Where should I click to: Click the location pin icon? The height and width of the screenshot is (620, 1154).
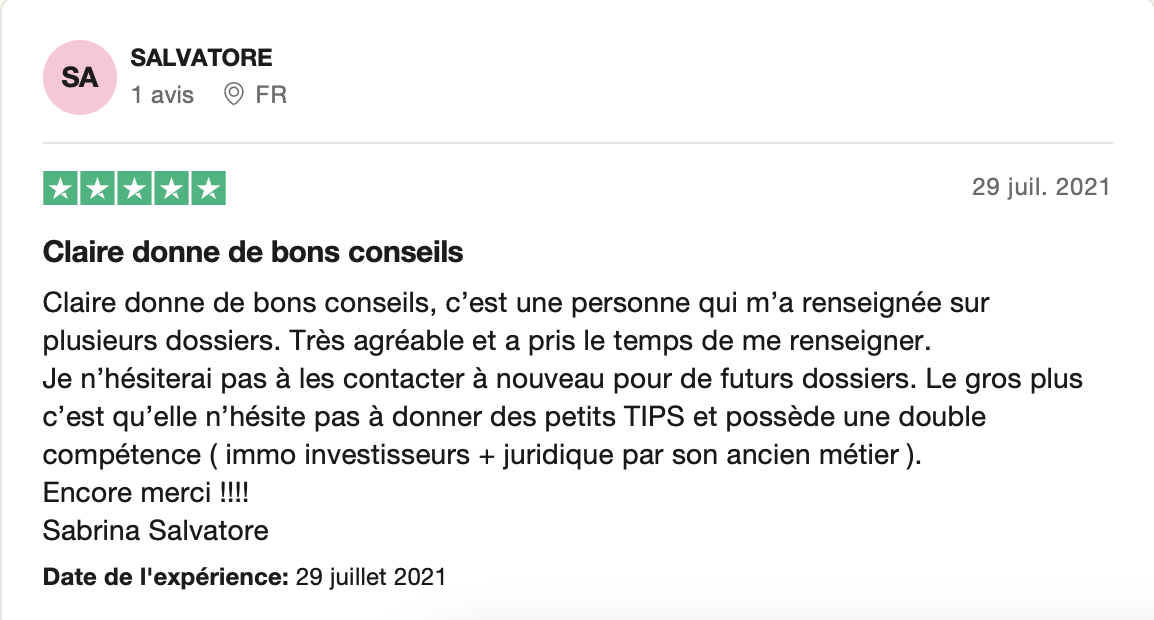234,95
